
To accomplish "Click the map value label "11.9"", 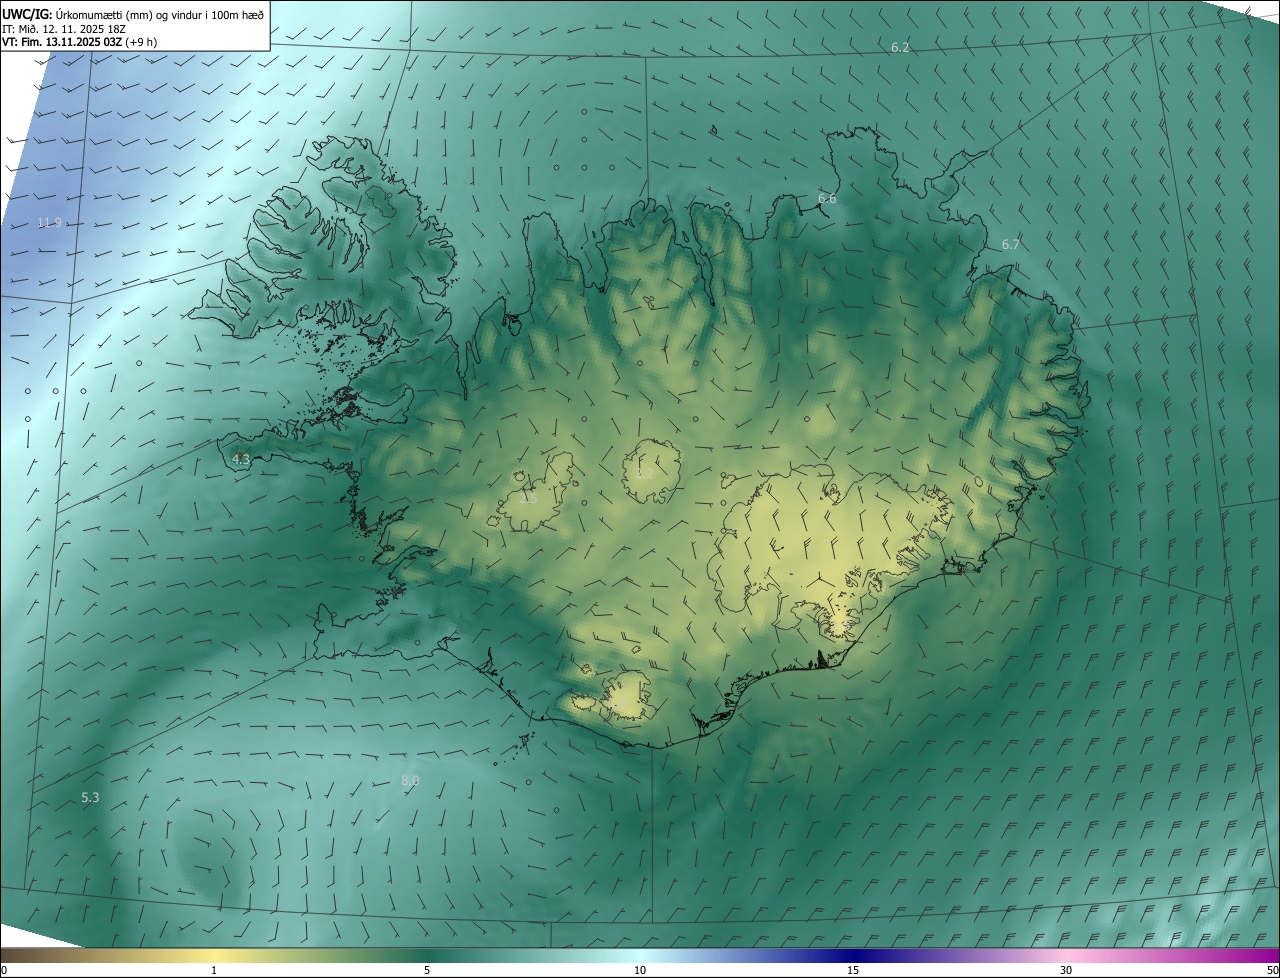I will click(x=49, y=222).
